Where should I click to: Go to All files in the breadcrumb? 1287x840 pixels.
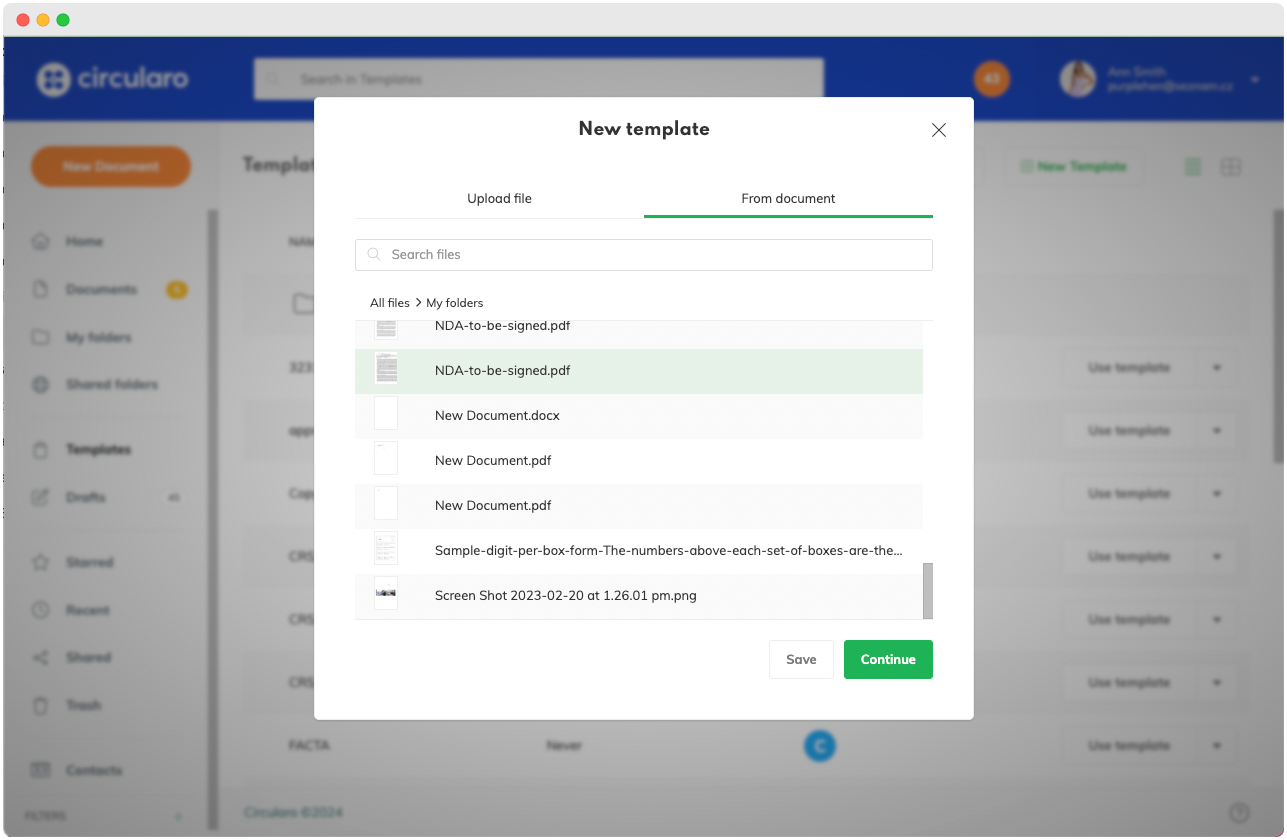point(389,303)
